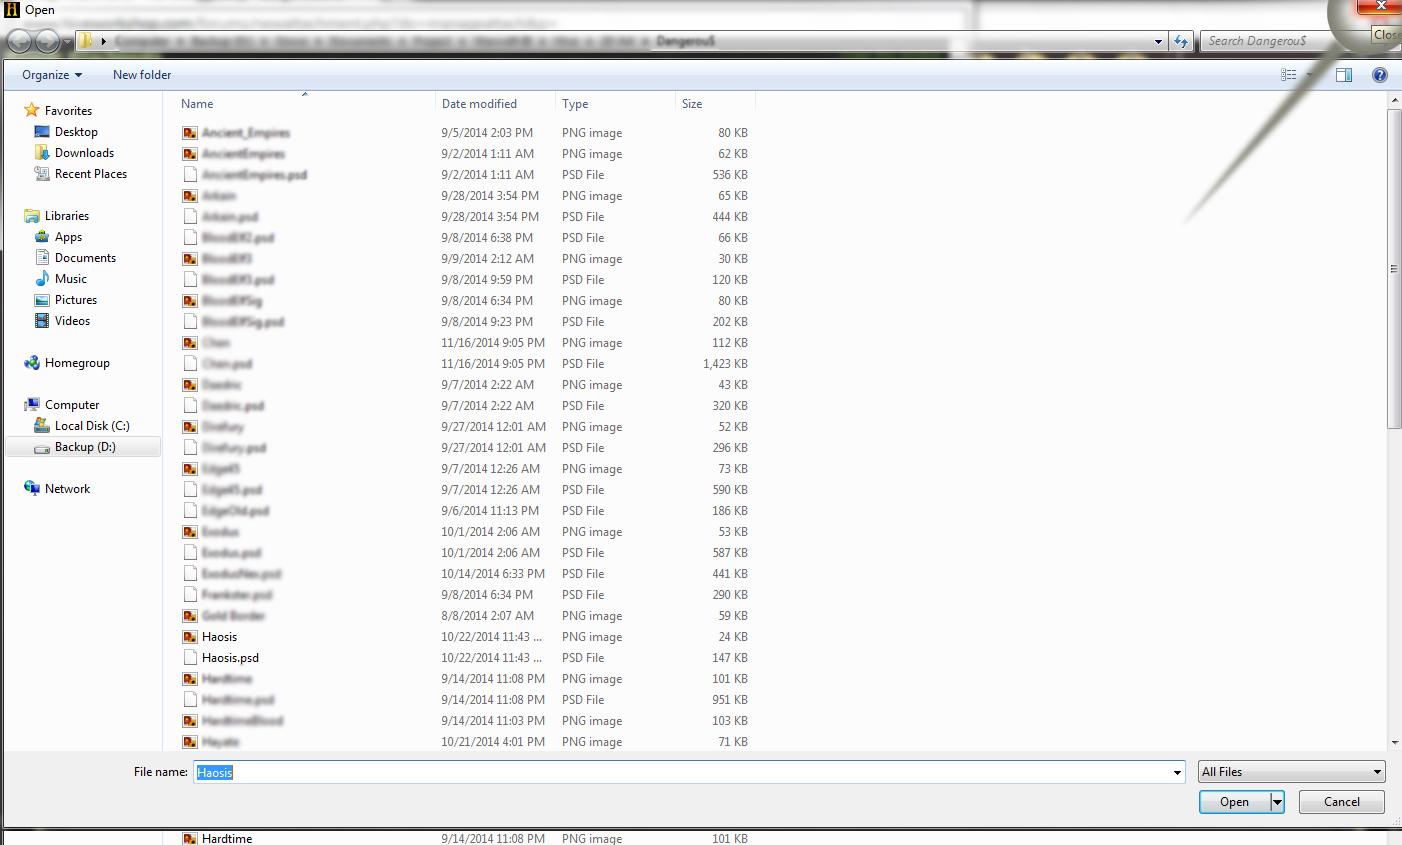Open Downloads folder in Favorites
Screen dimensions: 1402x845
pyautogui.click(x=84, y=153)
